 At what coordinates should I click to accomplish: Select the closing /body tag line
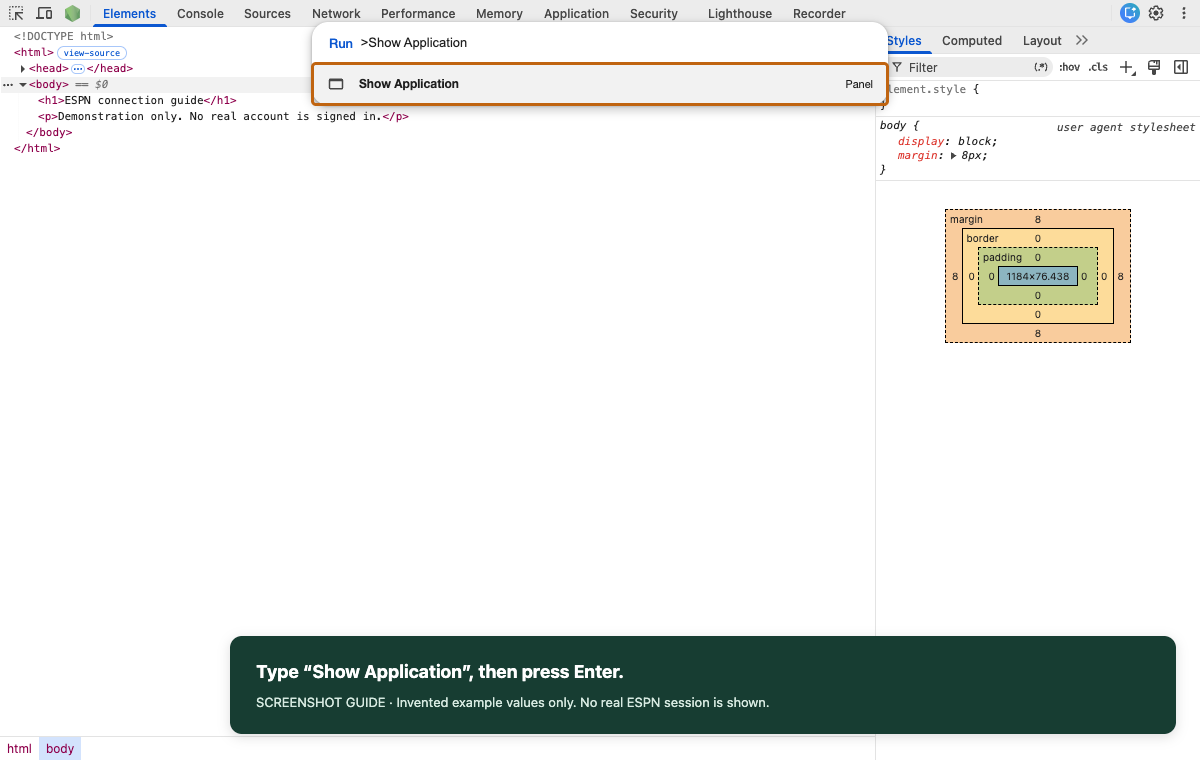click(49, 132)
